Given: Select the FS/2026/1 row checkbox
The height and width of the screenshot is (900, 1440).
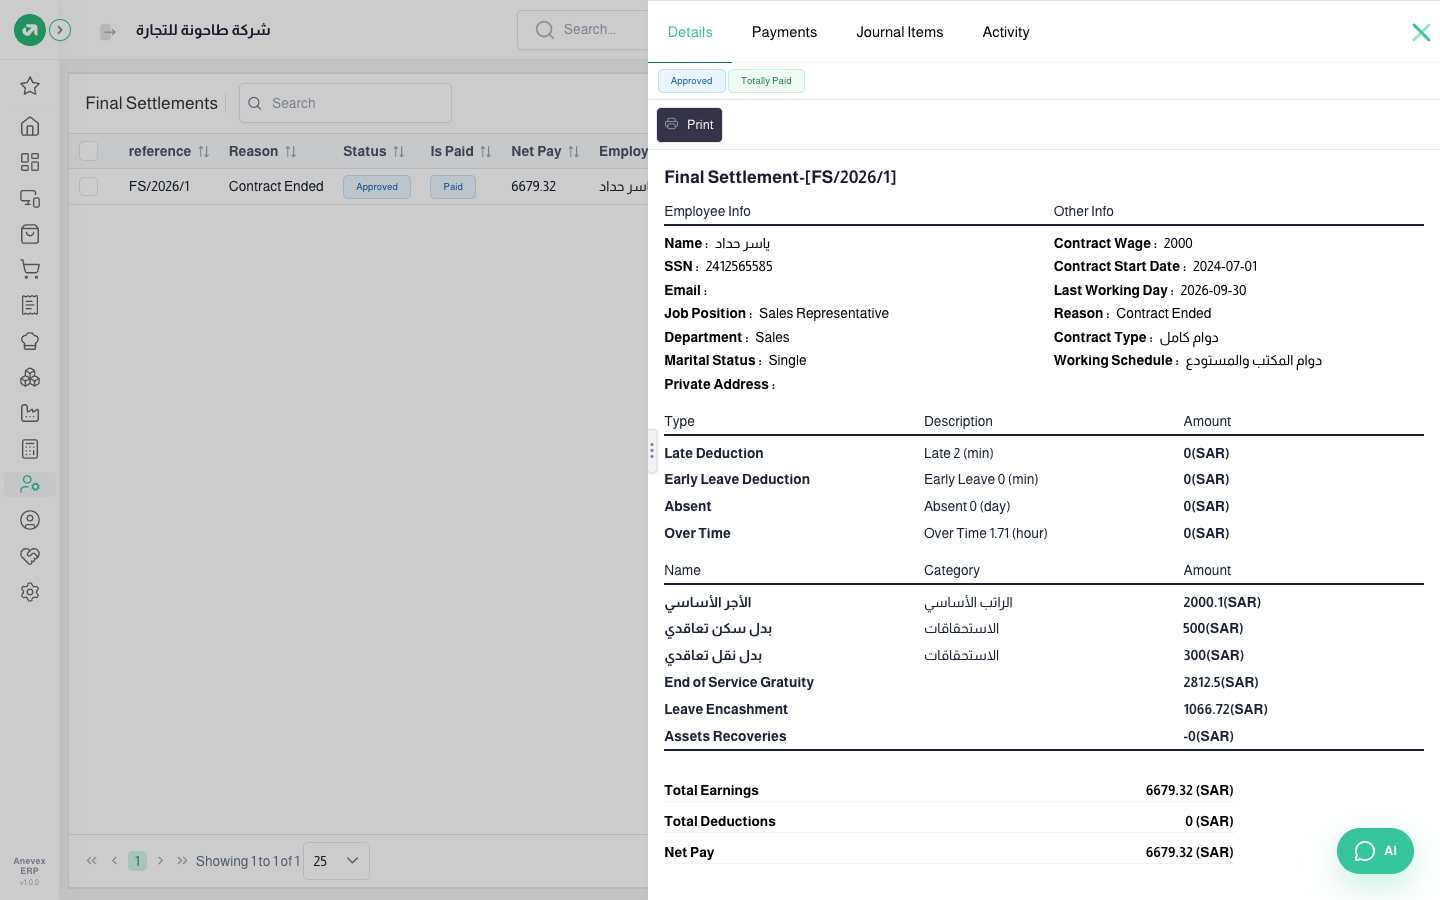Looking at the screenshot, I should click(x=89, y=187).
